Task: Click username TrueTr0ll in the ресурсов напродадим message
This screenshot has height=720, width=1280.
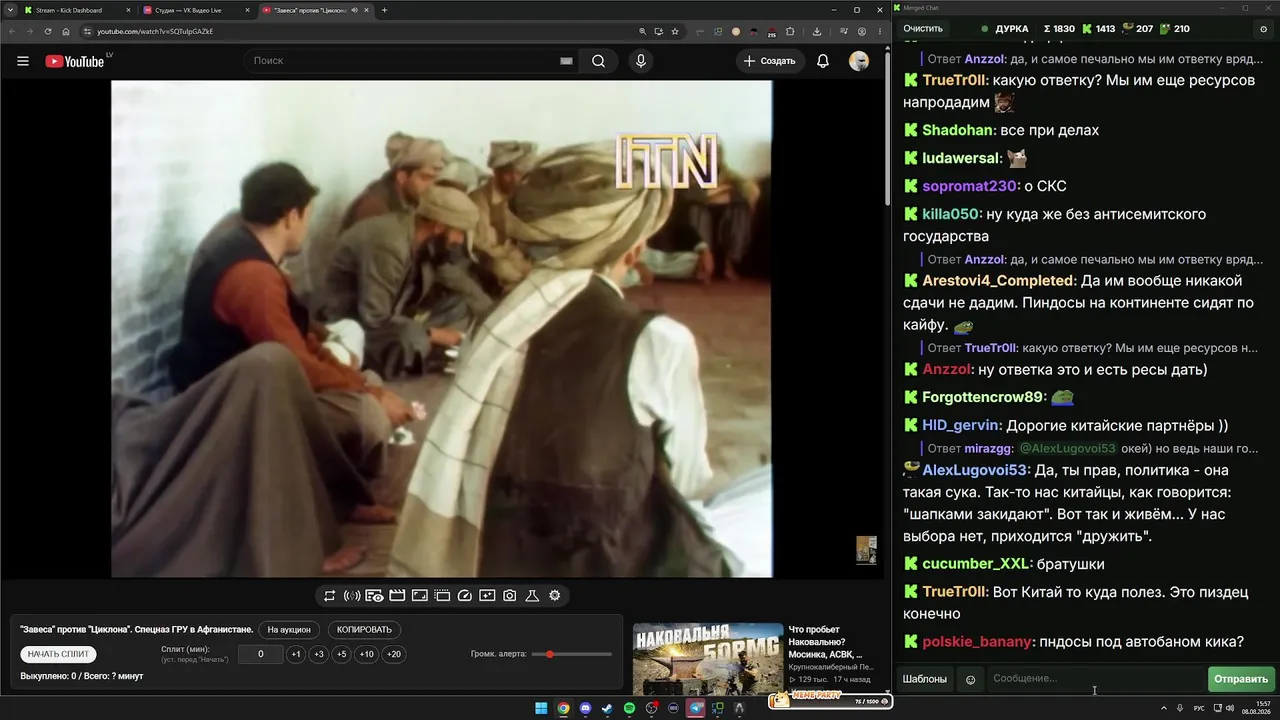Action: [954, 80]
